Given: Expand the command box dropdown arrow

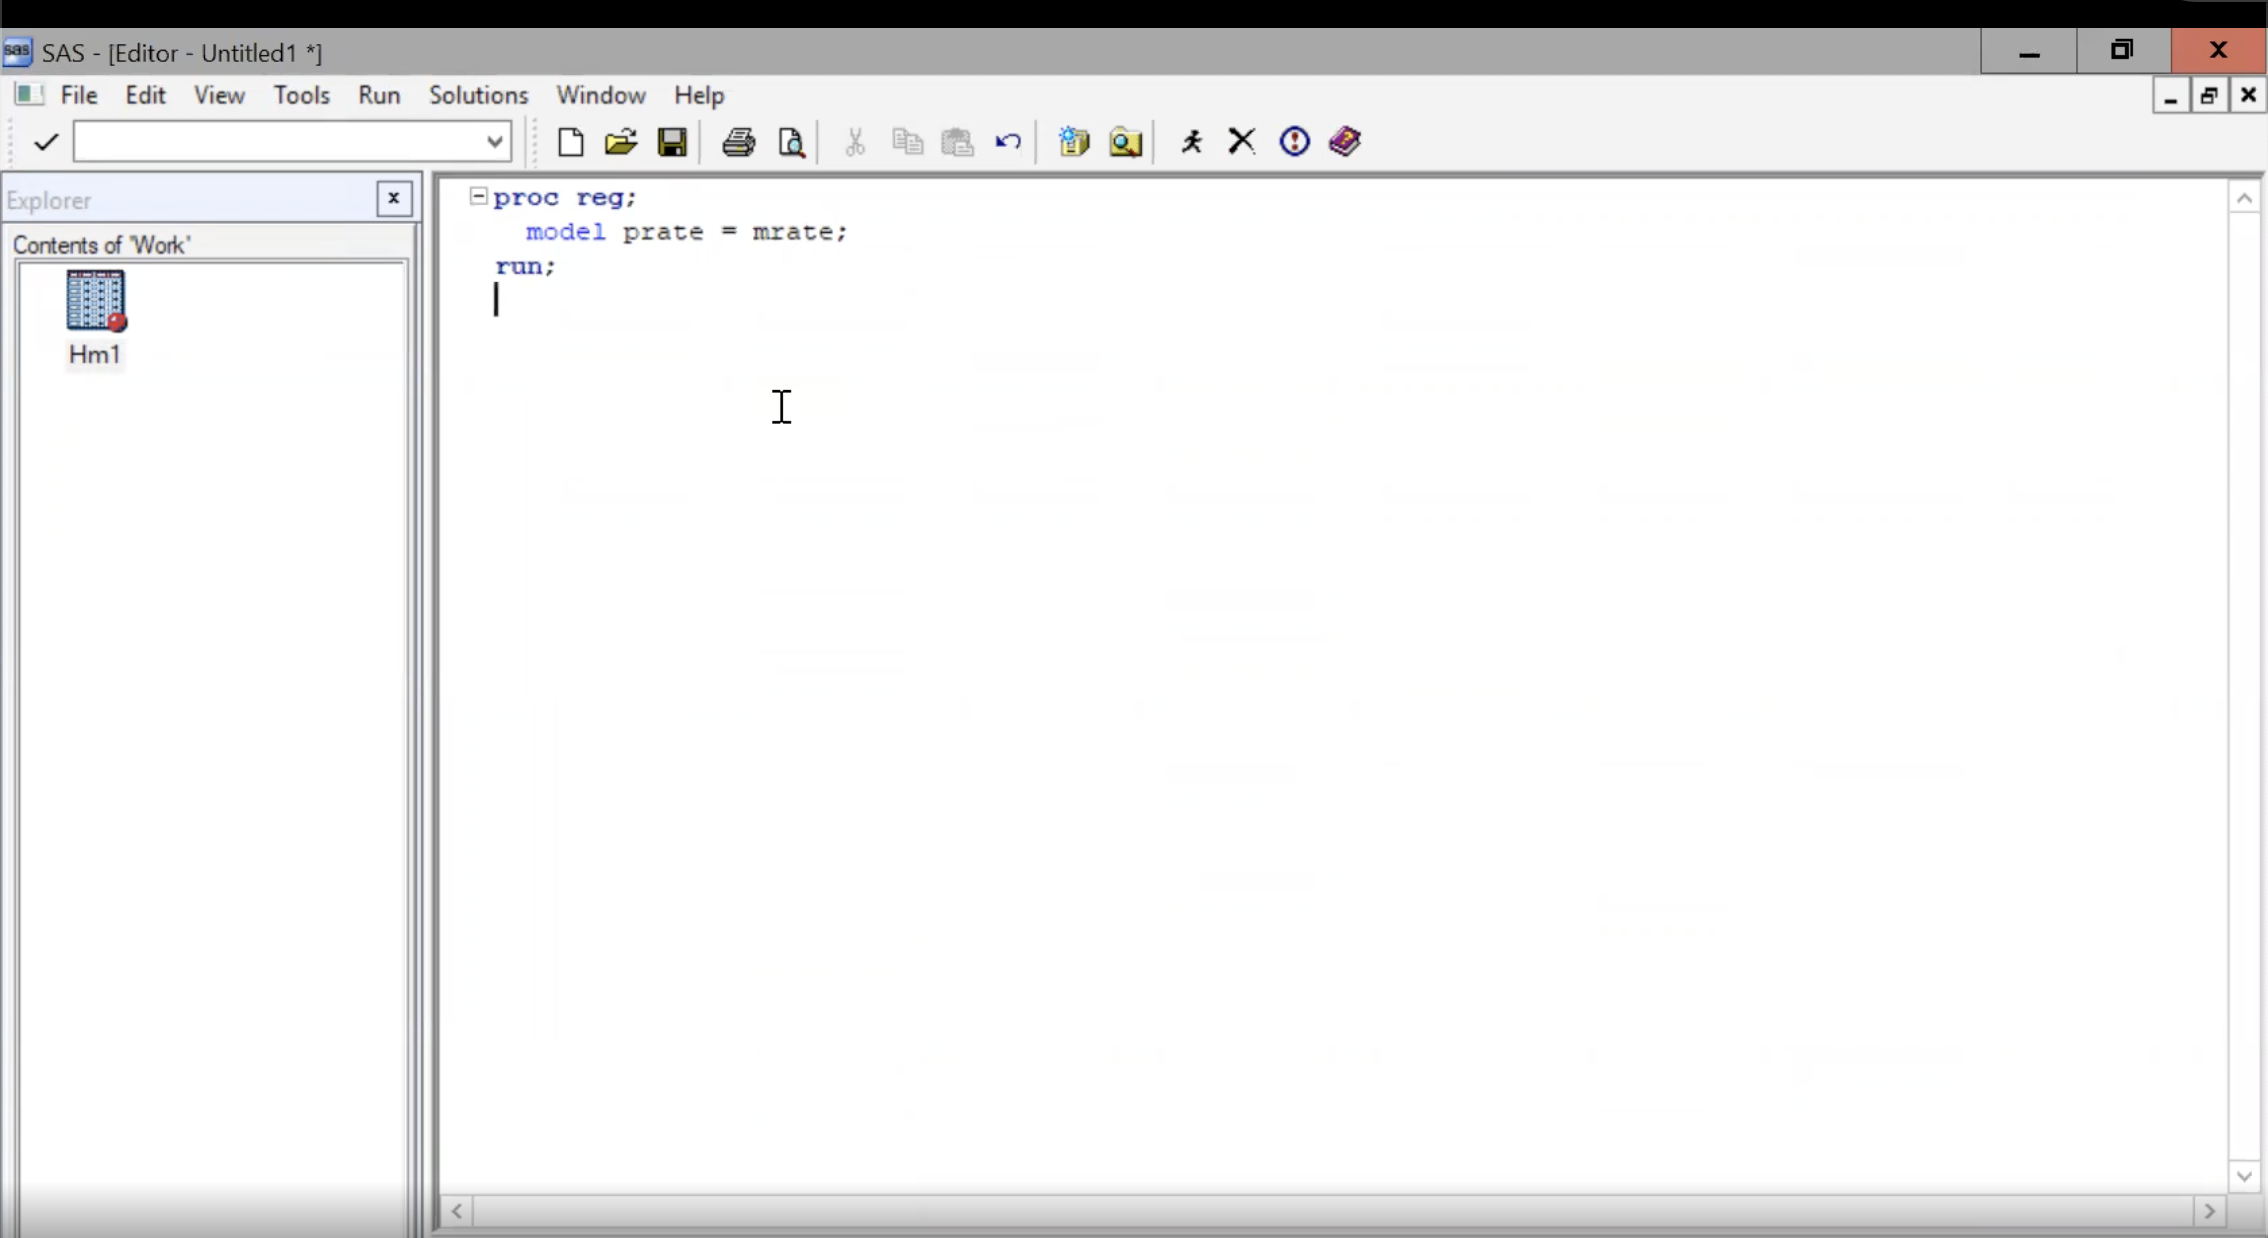Looking at the screenshot, I should tap(494, 142).
